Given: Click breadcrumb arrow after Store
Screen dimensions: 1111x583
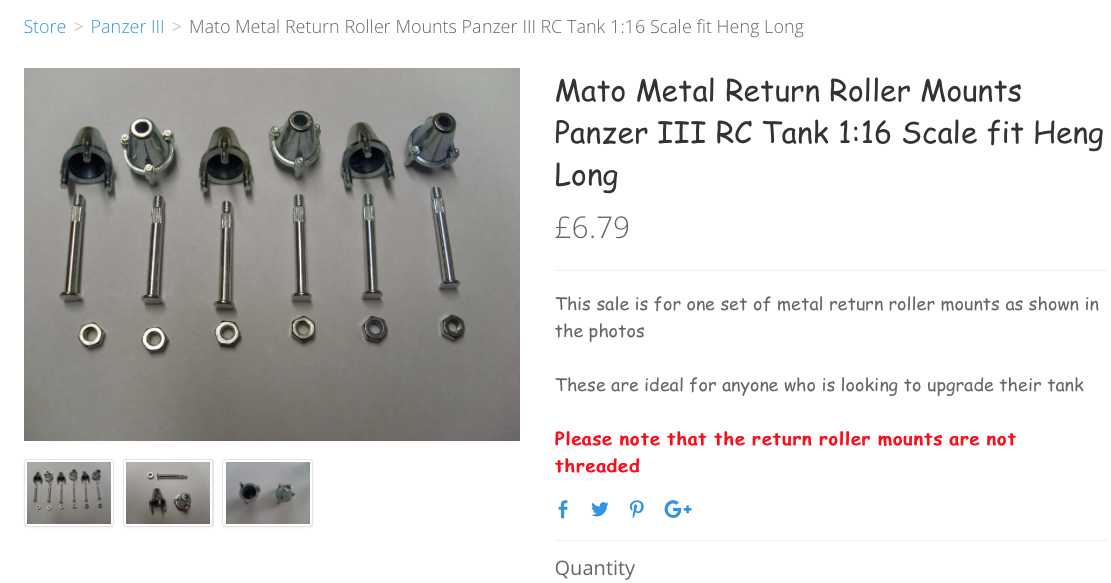Looking at the screenshot, I should (78, 27).
